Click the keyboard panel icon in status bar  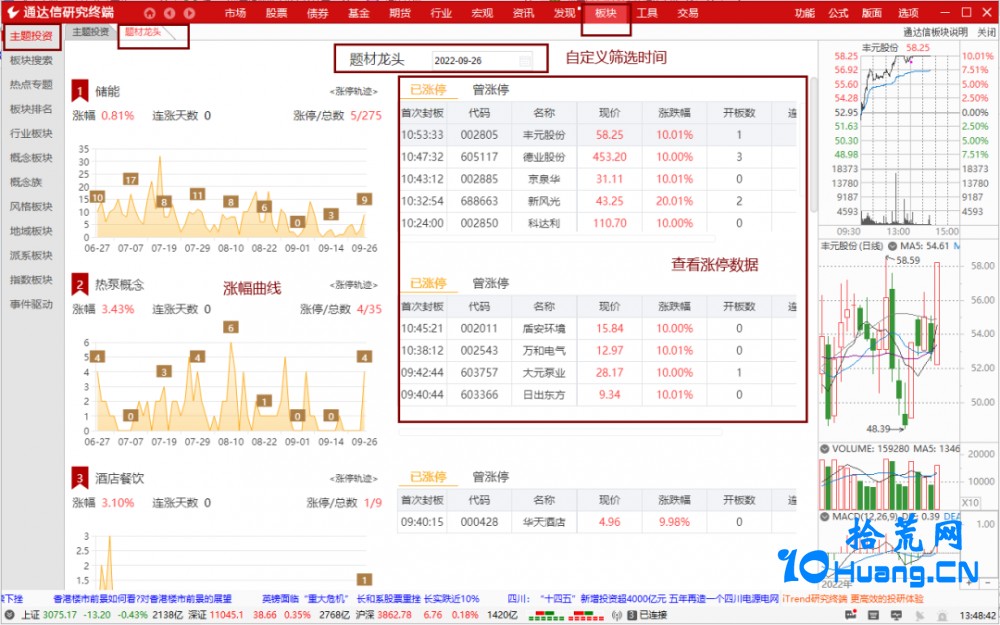(874, 615)
